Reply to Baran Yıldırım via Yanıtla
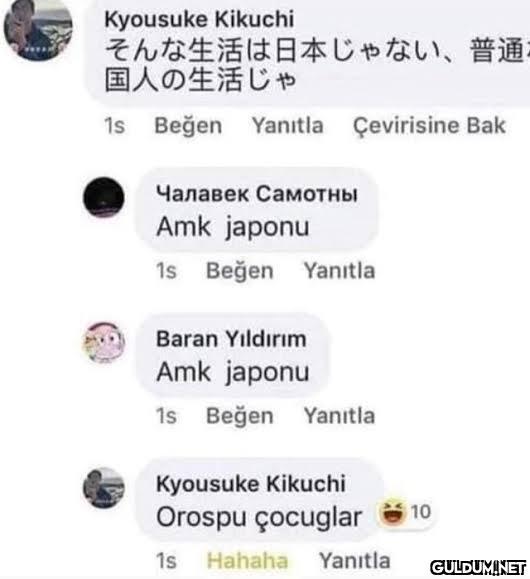 (x=339, y=416)
